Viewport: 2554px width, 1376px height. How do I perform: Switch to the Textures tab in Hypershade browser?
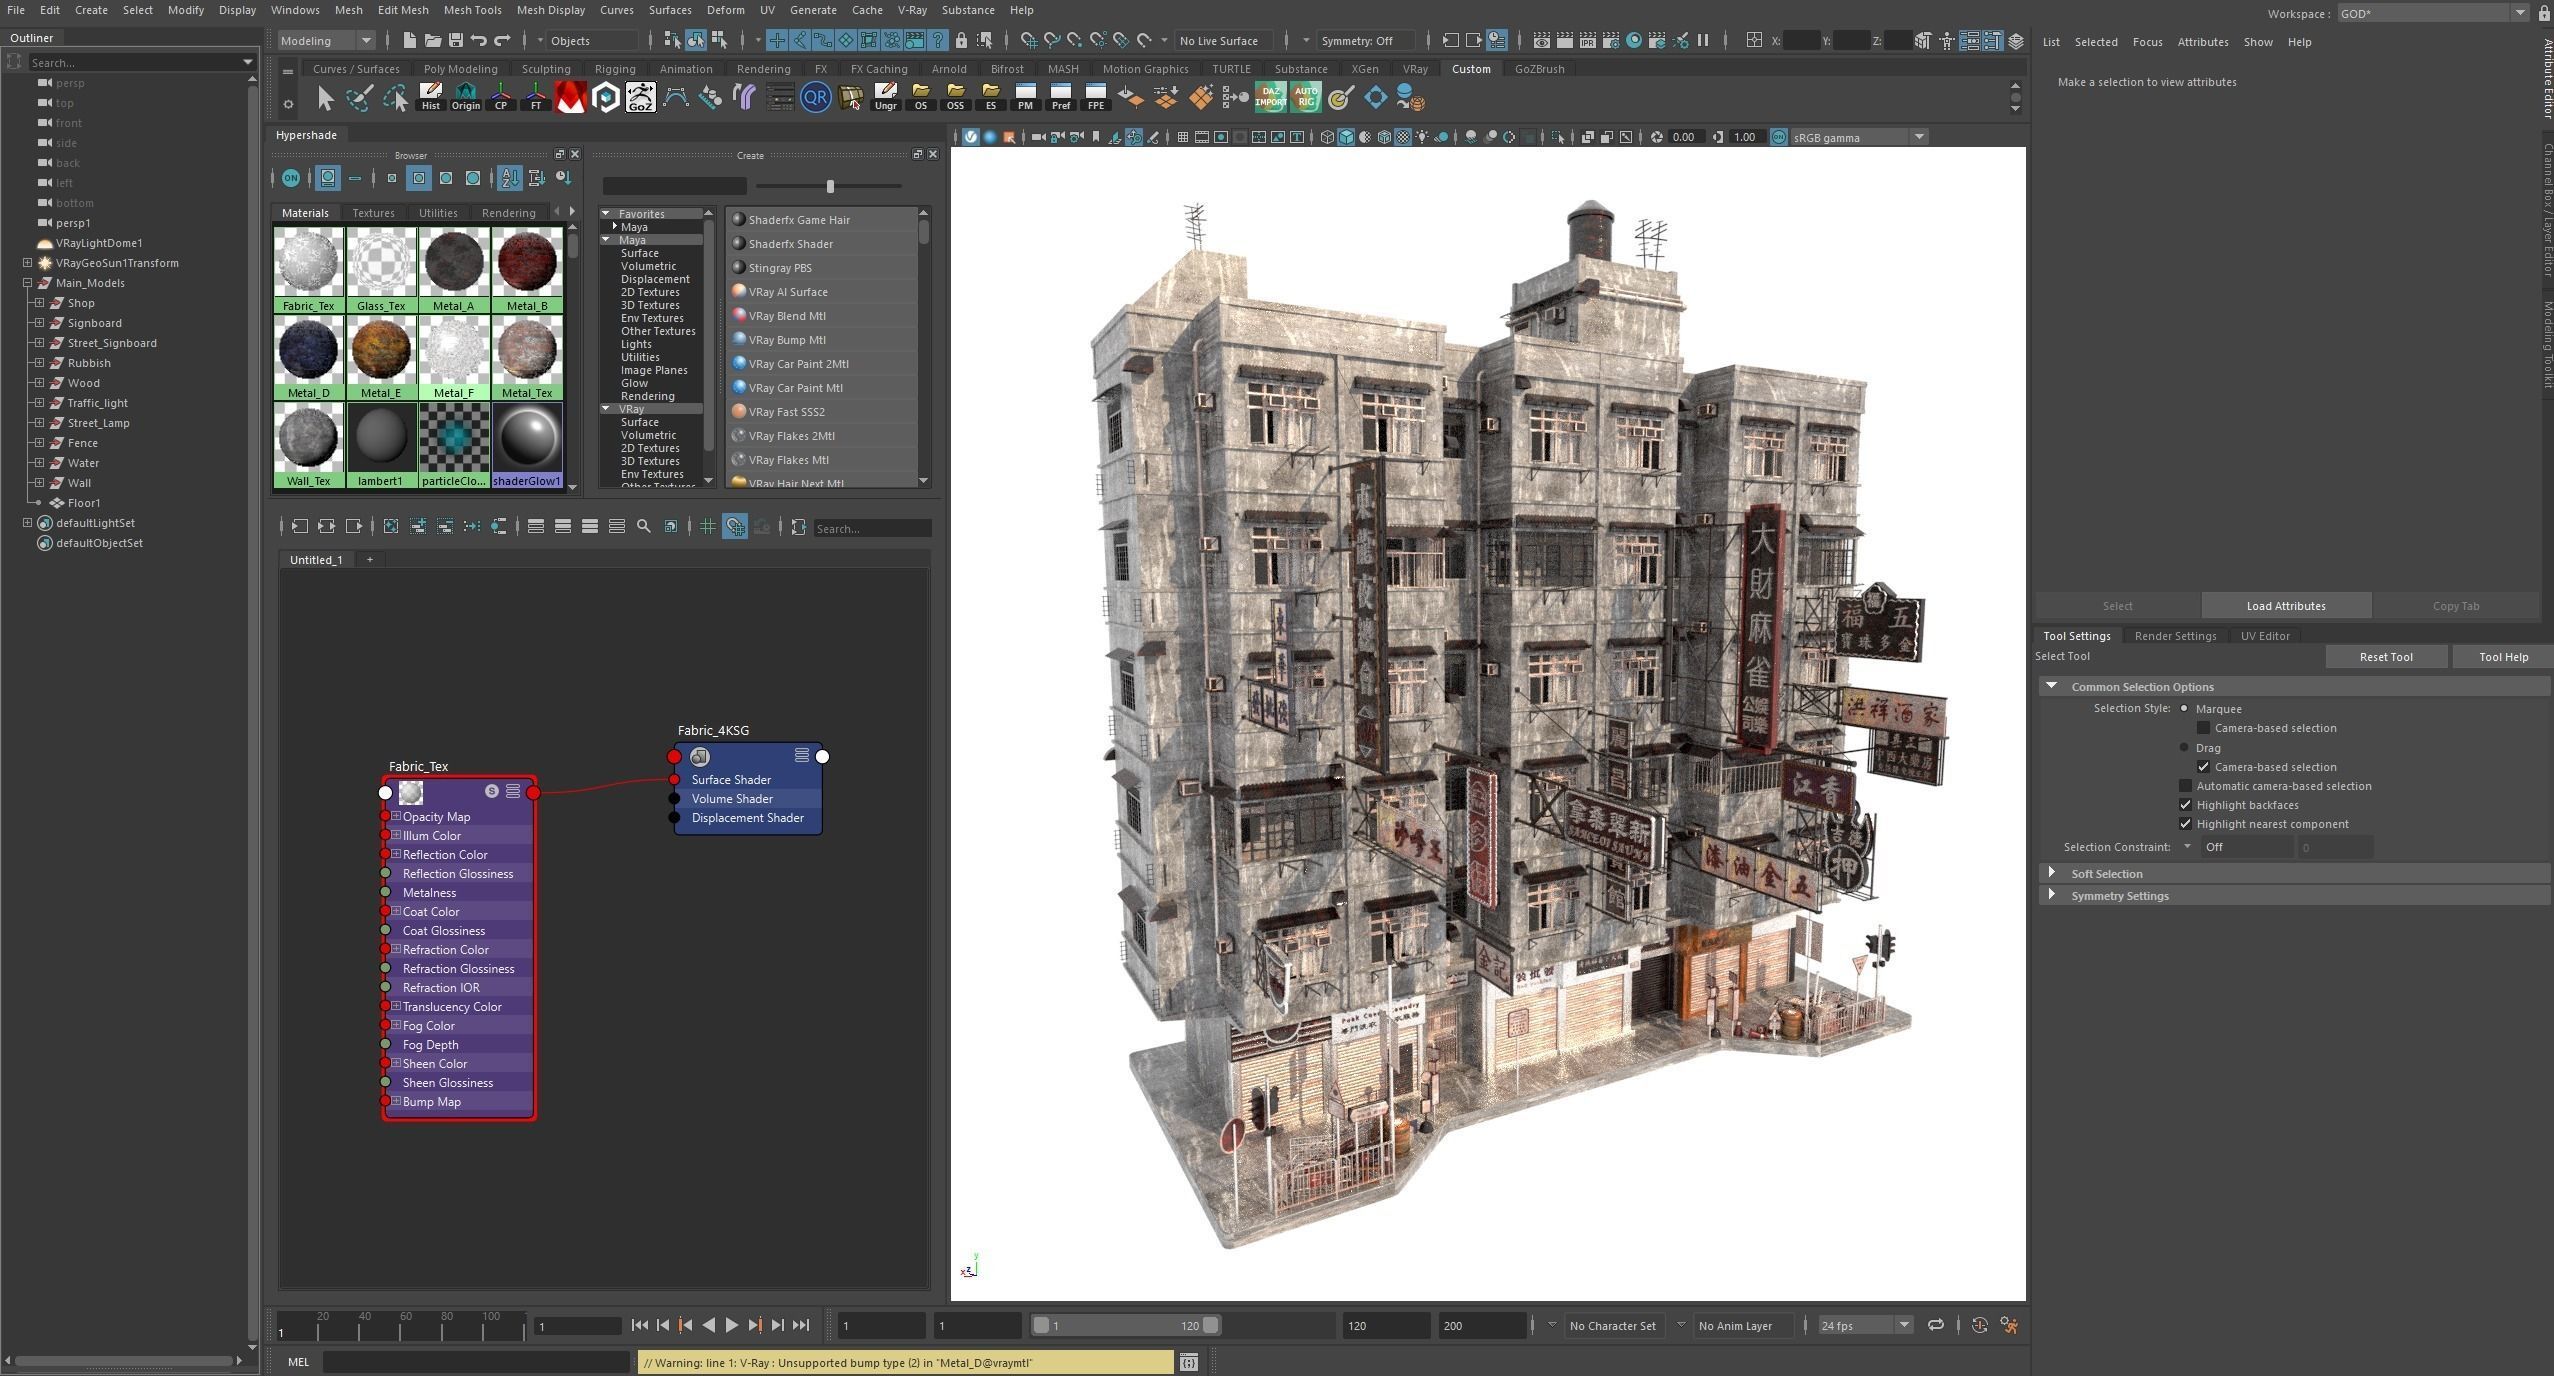click(373, 213)
